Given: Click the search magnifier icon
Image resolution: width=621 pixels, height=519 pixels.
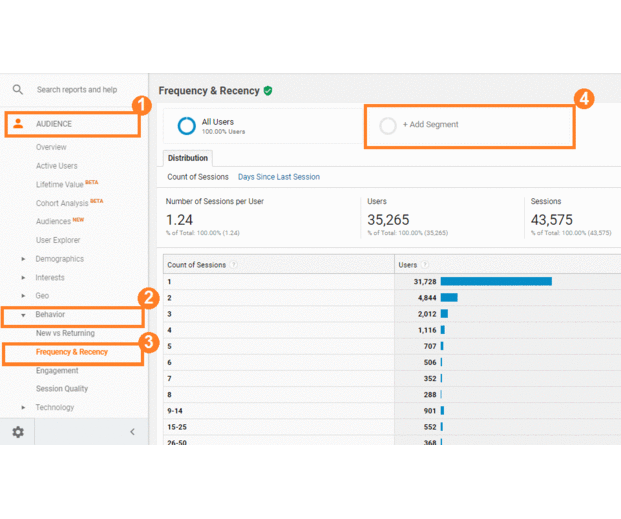Looking at the screenshot, I should coord(17,90).
